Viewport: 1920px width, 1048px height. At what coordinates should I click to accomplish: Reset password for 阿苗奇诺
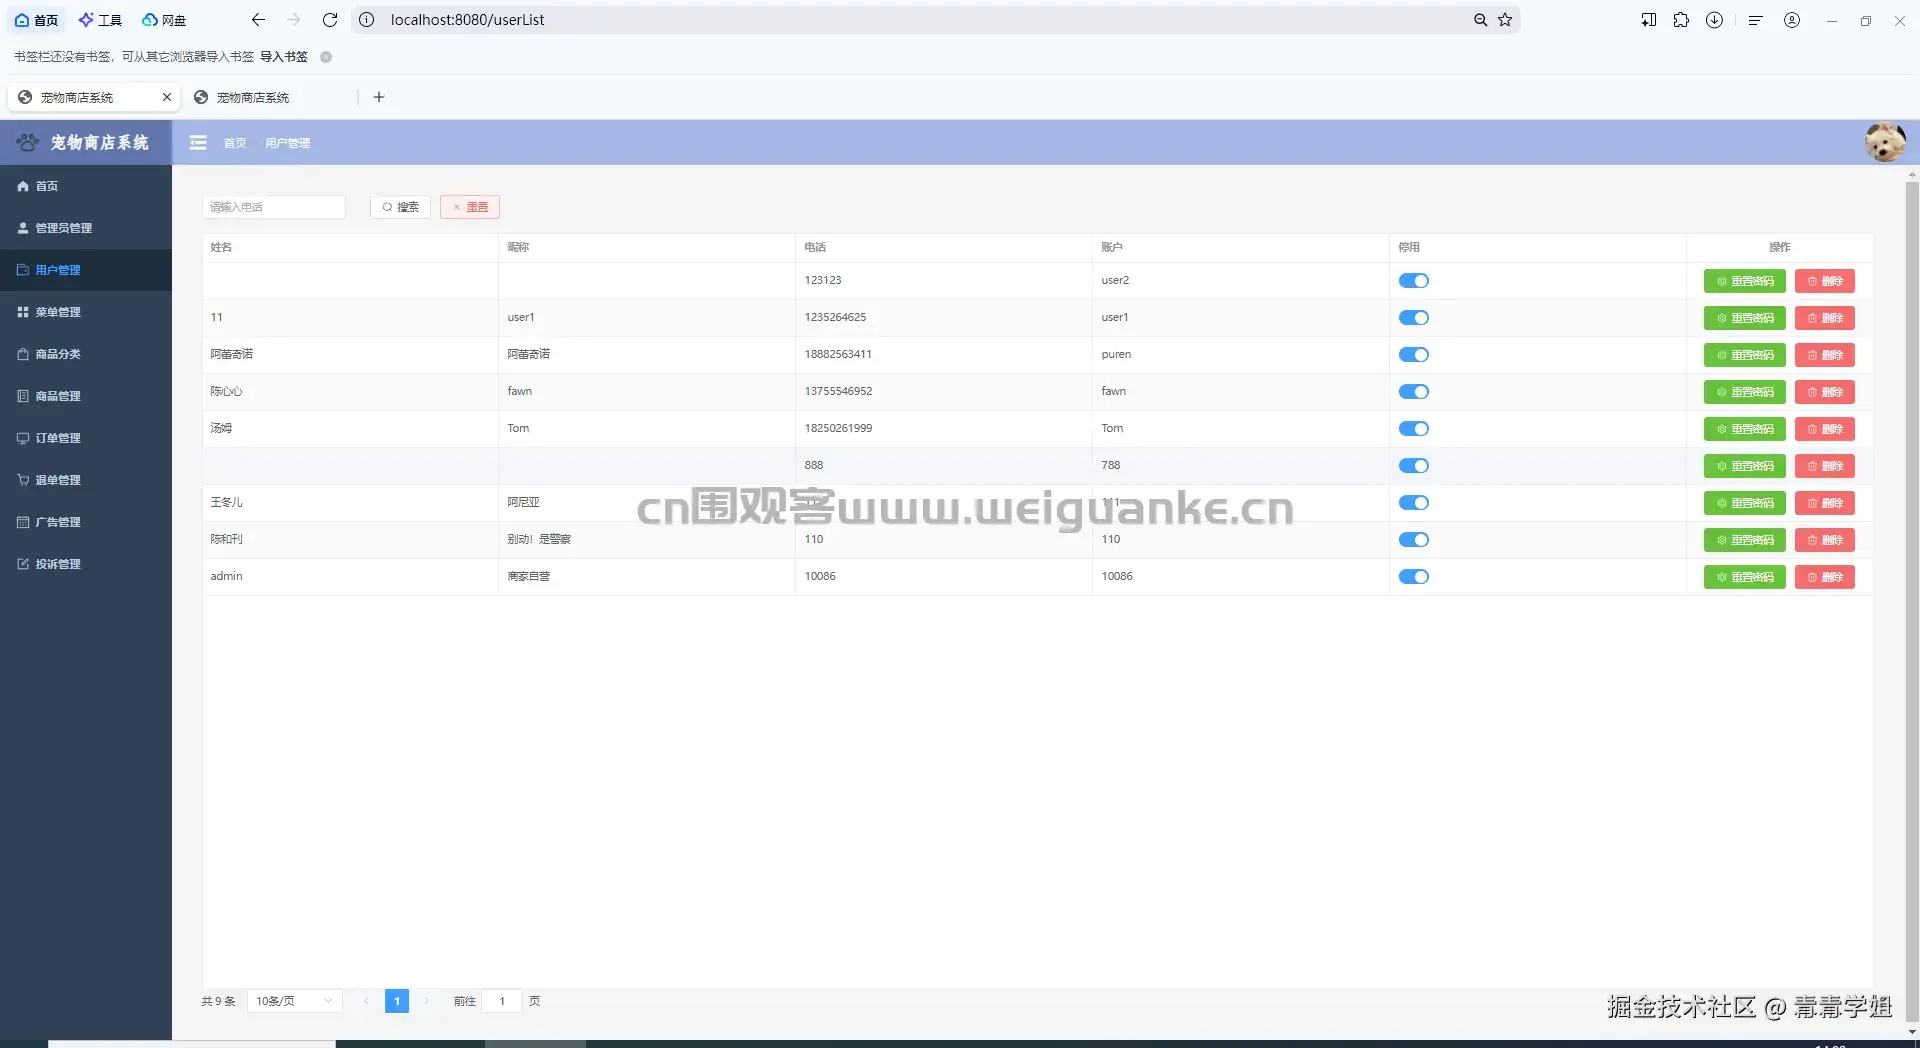click(1744, 355)
